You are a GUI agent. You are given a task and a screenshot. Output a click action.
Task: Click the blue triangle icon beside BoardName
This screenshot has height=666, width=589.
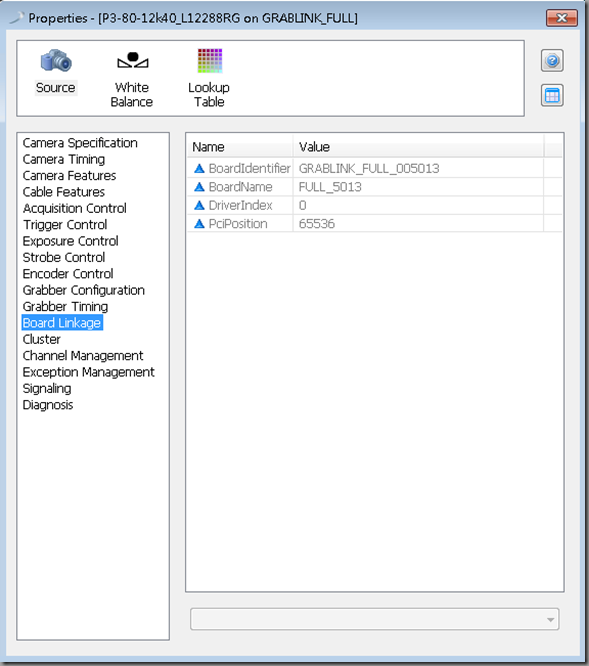[199, 187]
